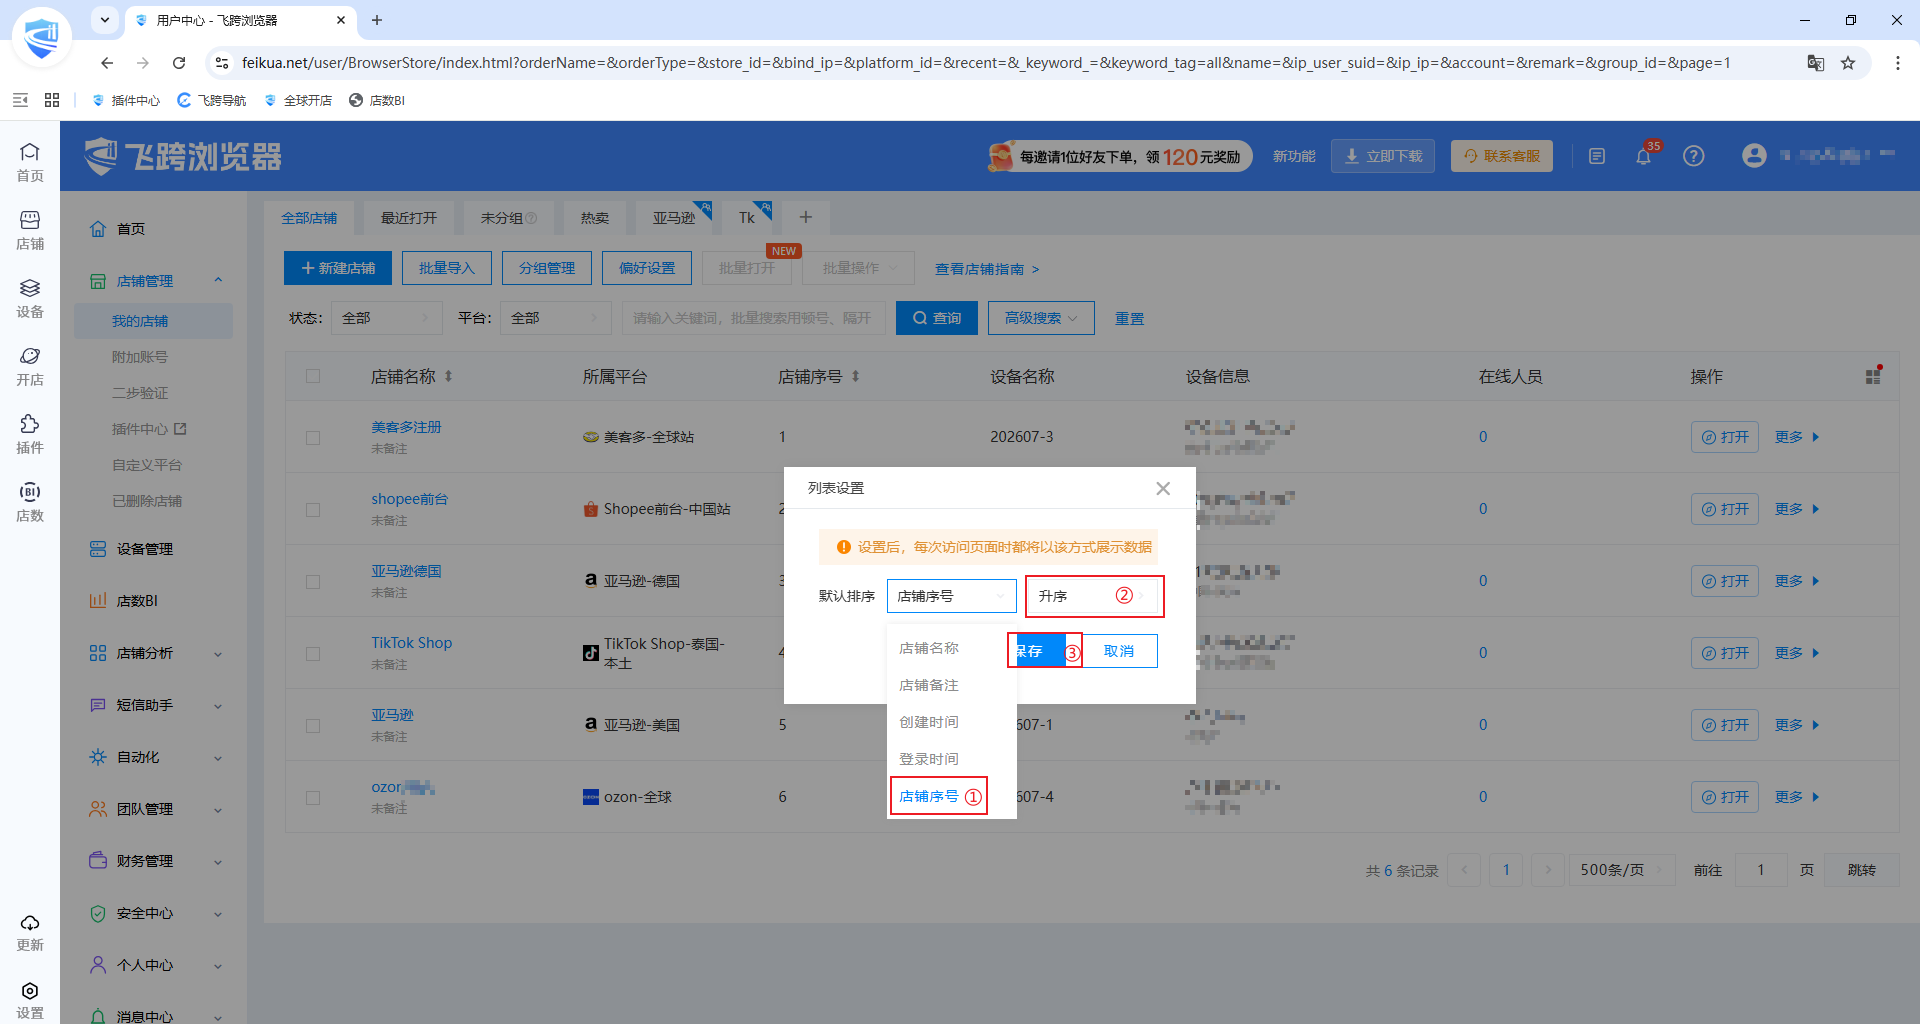
Task: Select the 美客多注册 store checkbox
Action: tap(313, 437)
